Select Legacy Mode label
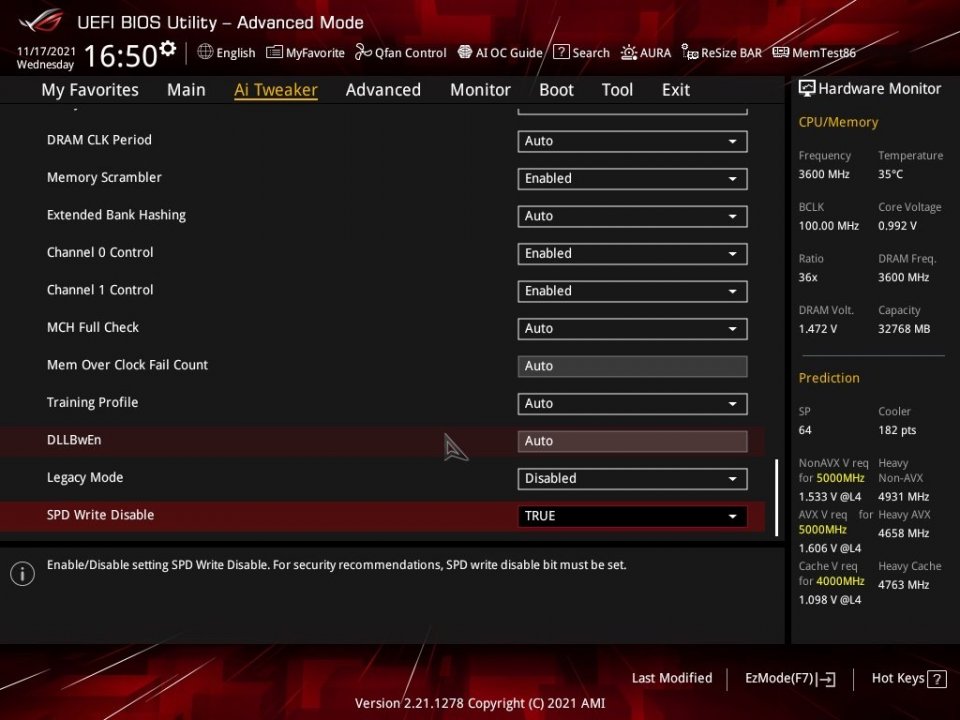Image resolution: width=960 pixels, height=720 pixels. tap(85, 478)
